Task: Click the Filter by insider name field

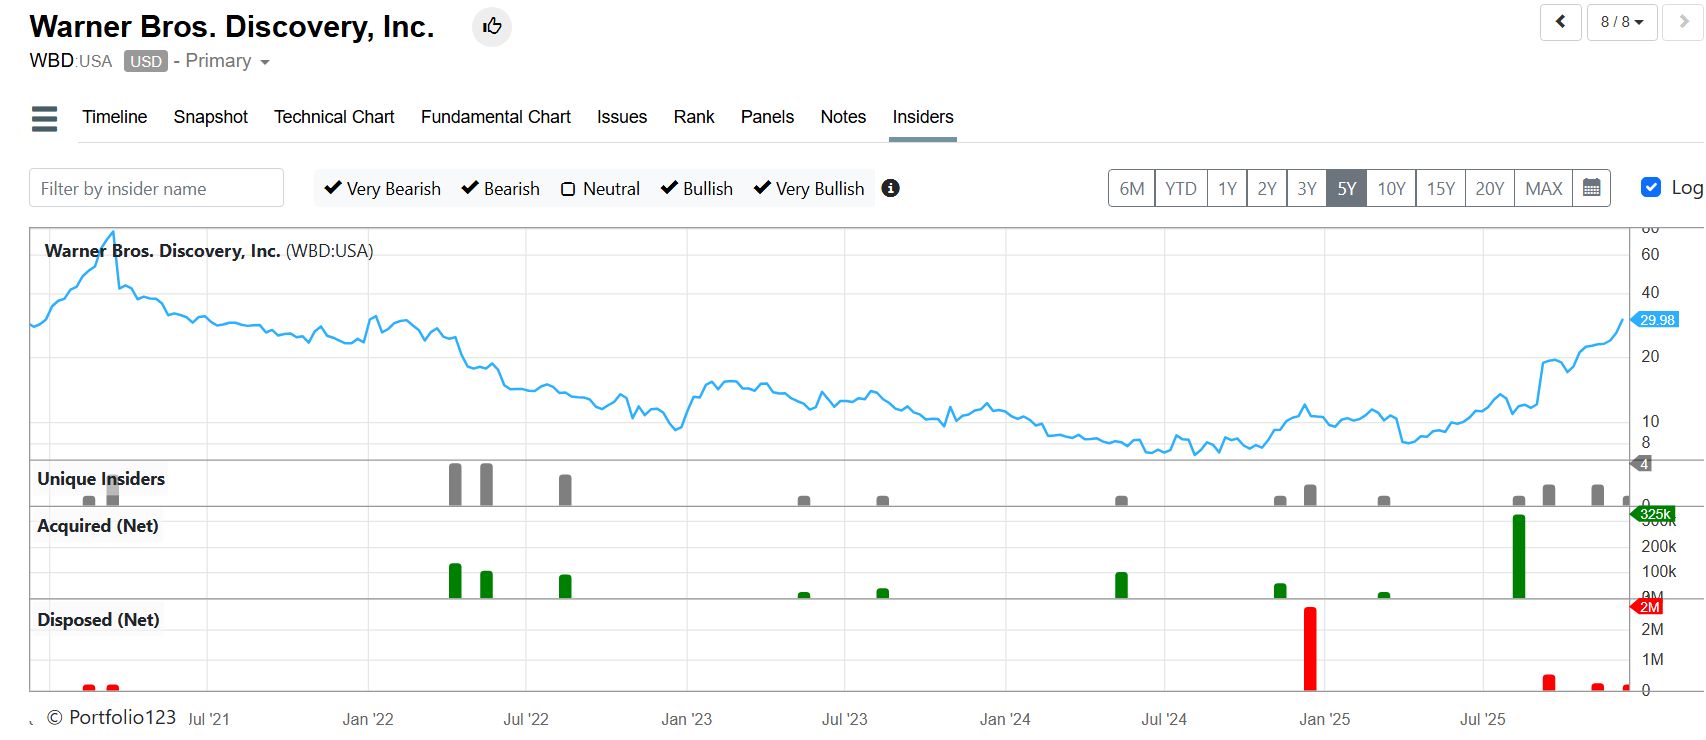Action: 156,188
